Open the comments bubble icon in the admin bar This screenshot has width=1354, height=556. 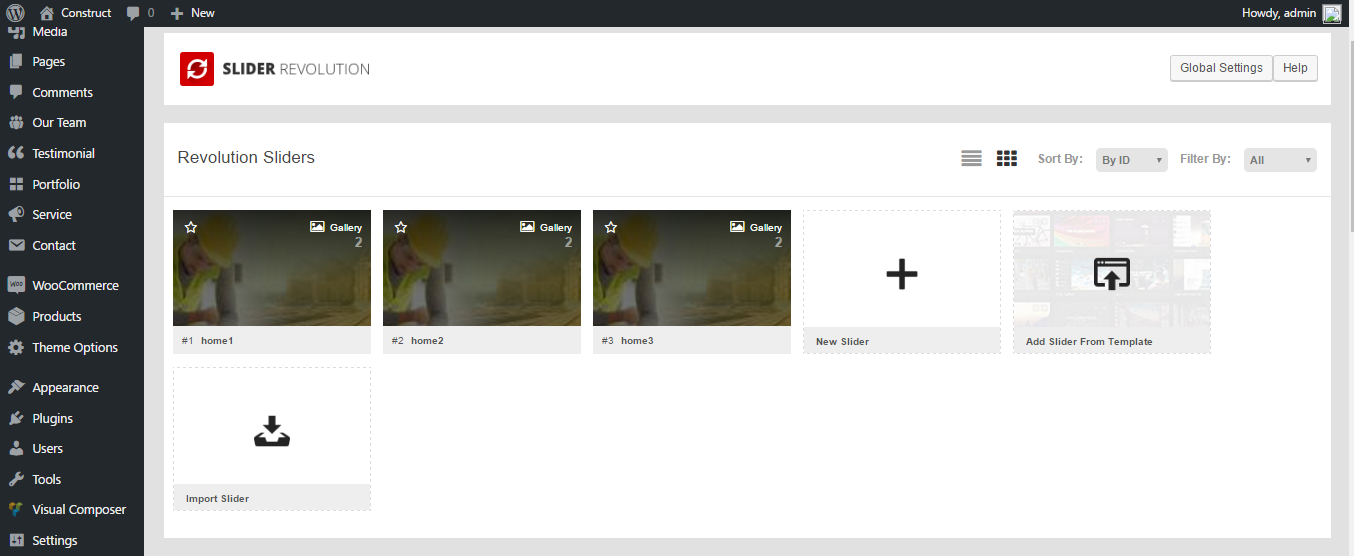click(133, 13)
